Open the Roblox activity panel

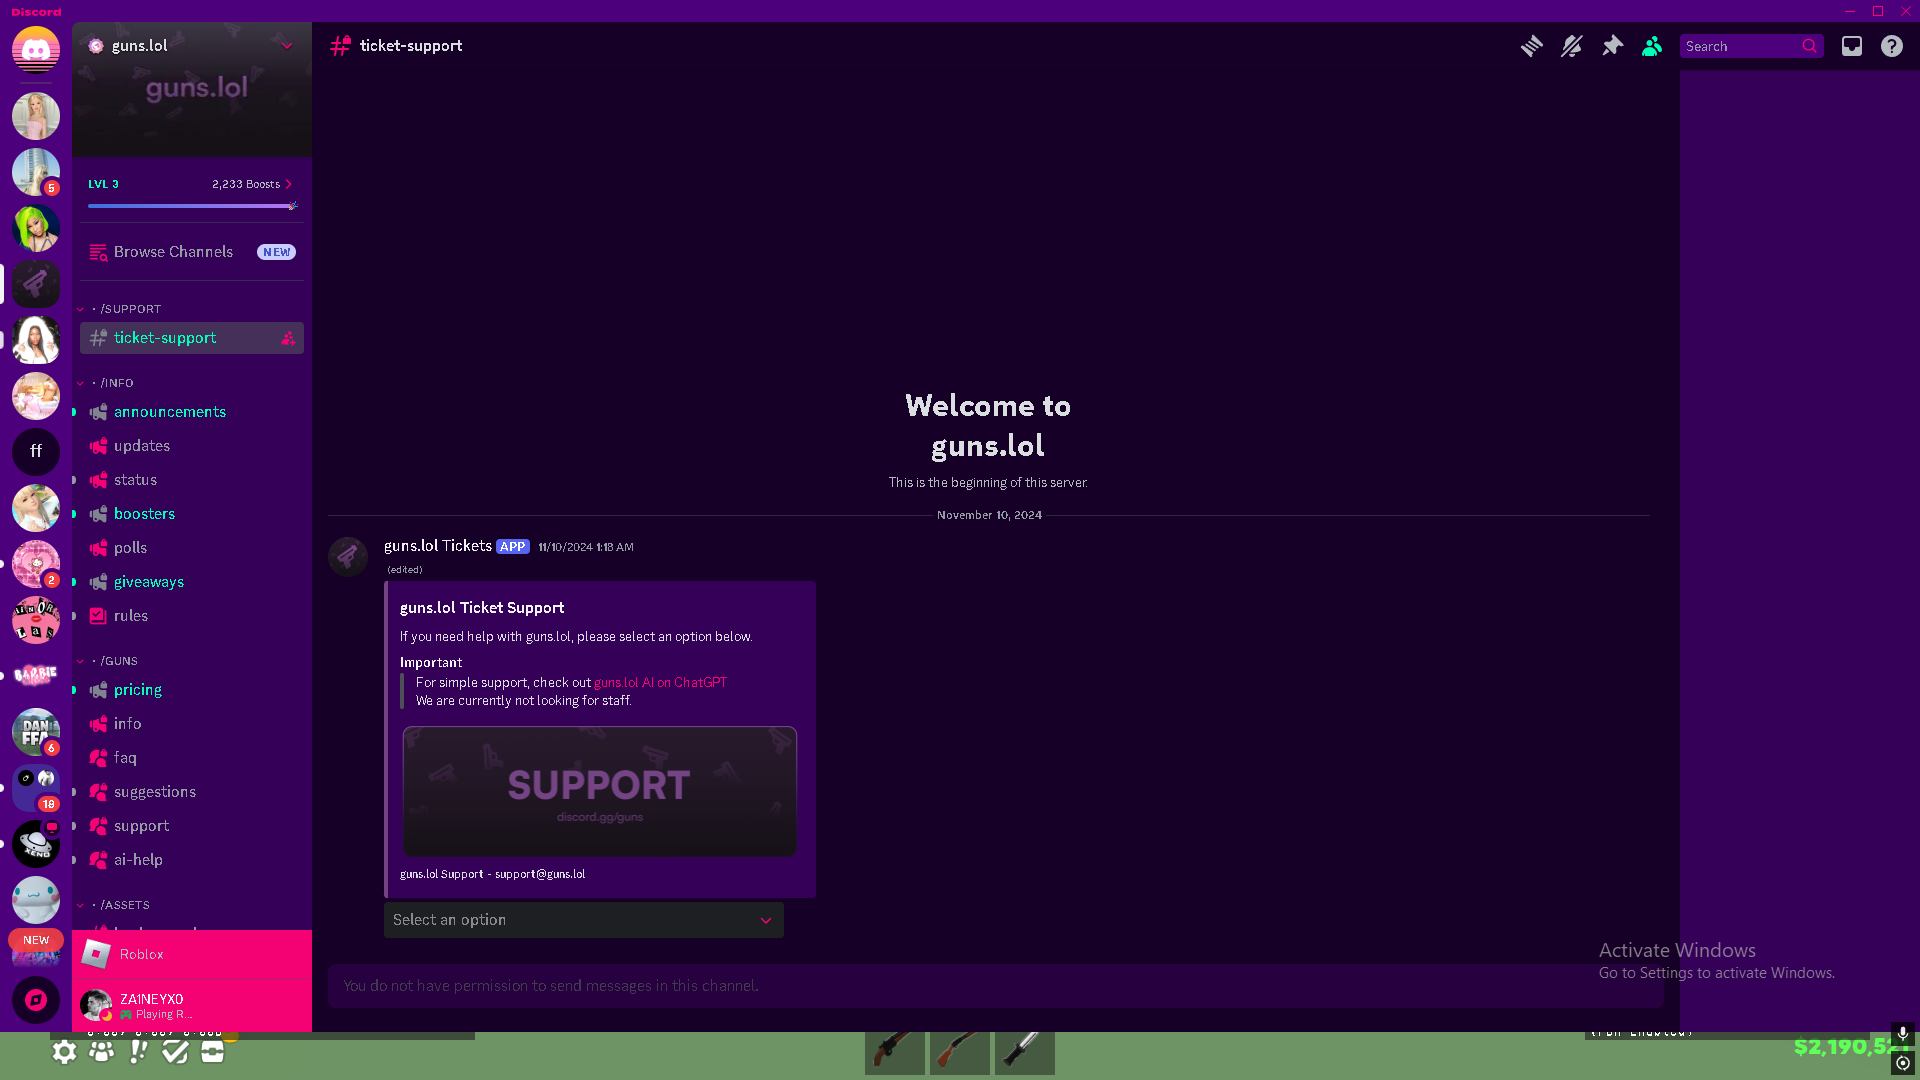[192, 954]
